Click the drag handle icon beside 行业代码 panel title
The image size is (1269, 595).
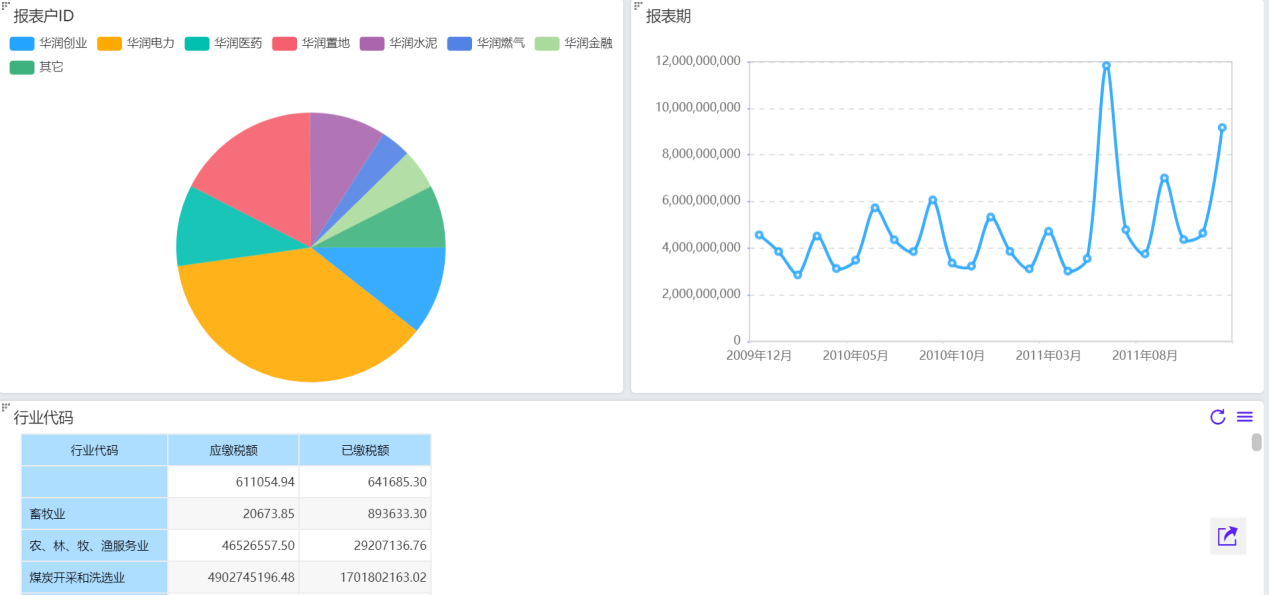click(5, 407)
